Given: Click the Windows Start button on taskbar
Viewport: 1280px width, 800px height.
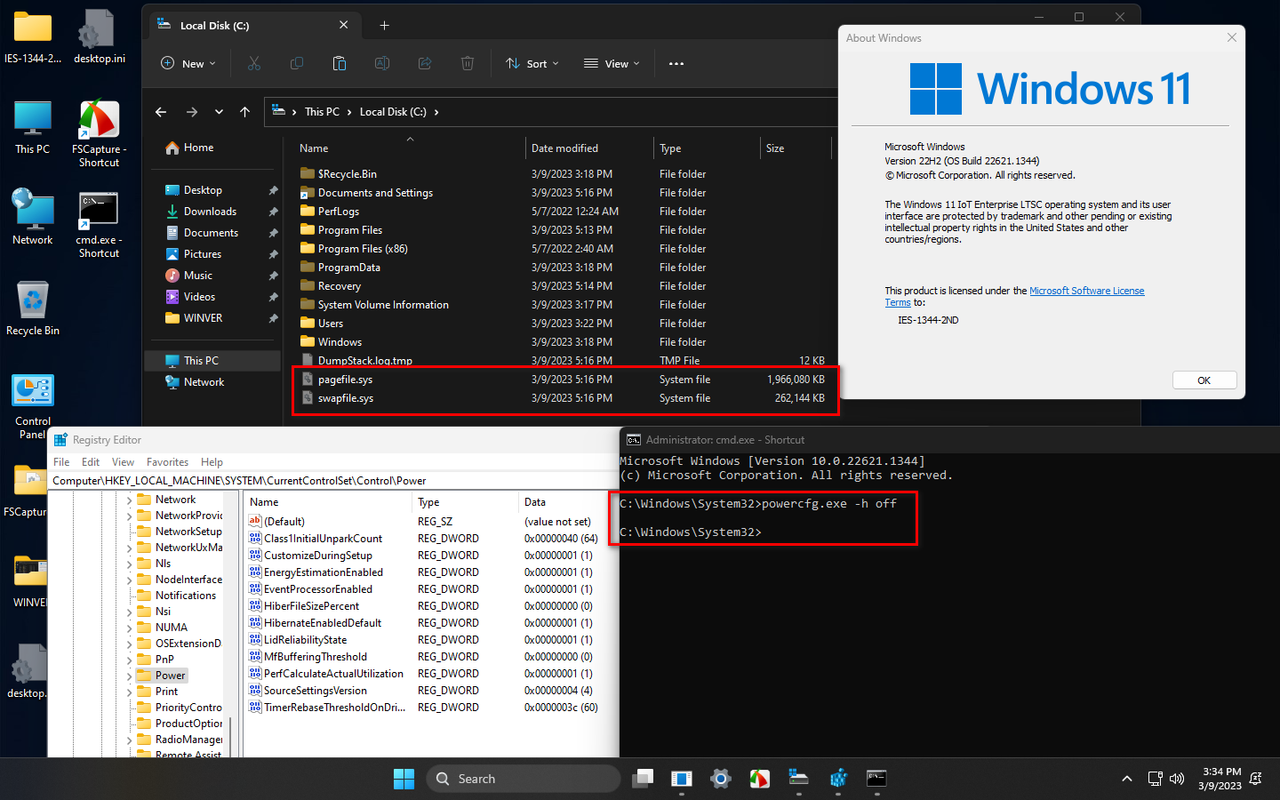Looking at the screenshot, I should 404,778.
